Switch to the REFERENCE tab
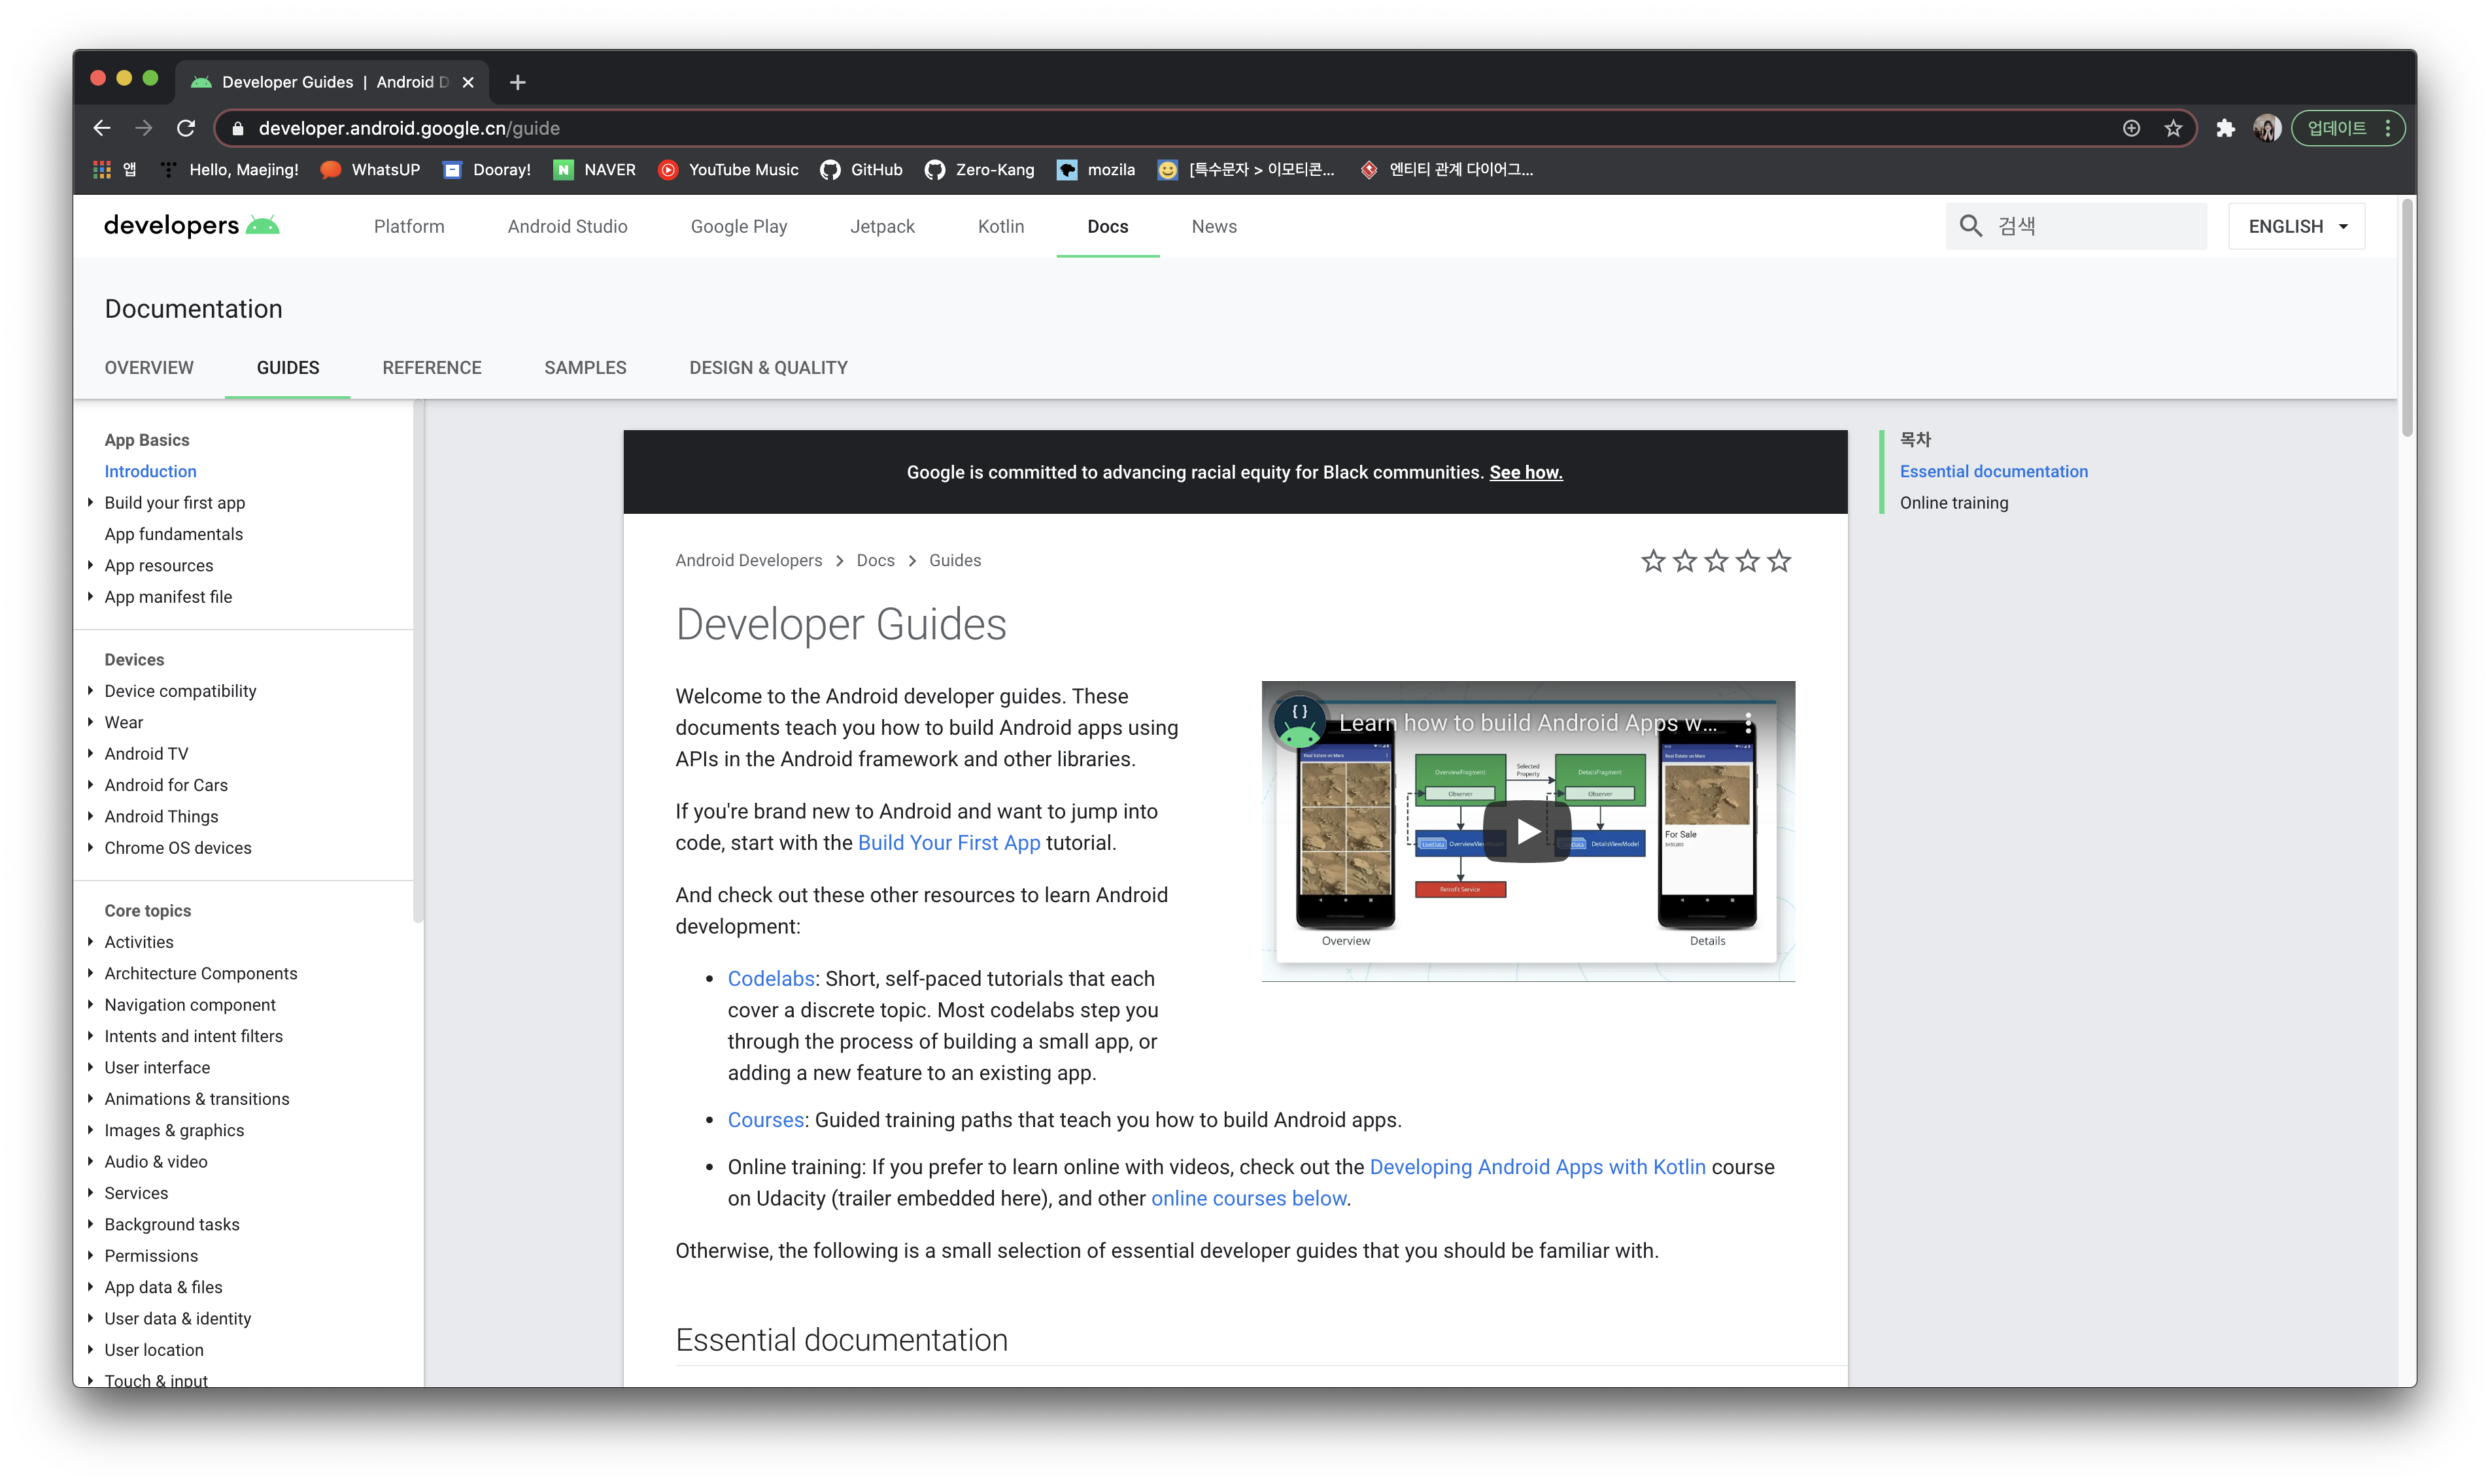Image resolution: width=2490 pixels, height=1484 pixels. coord(431,368)
